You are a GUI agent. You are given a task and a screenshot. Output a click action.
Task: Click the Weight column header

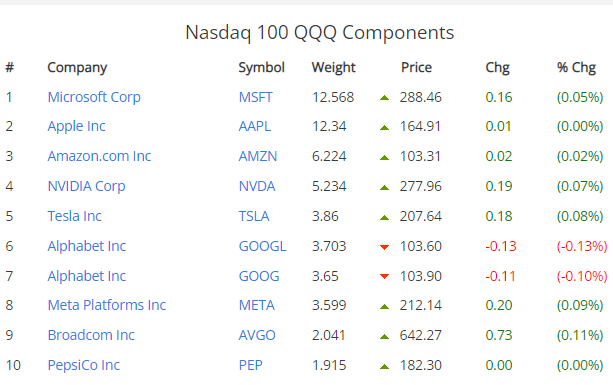coord(333,68)
